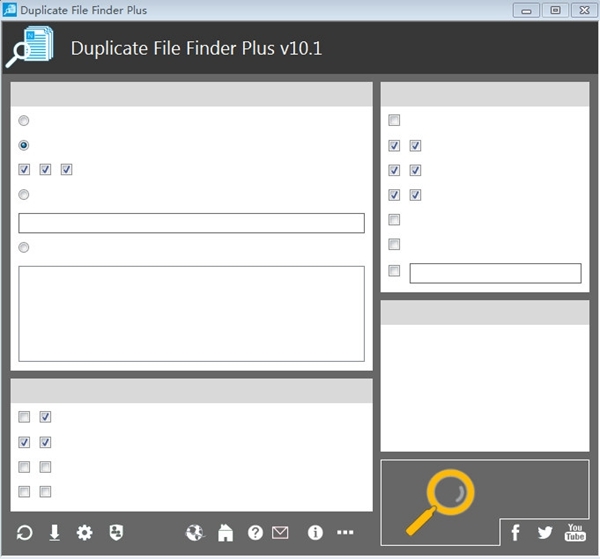The image size is (600, 559).
Task: Uncheck the middle of three checkboxes below selected radio
Action: [x=45, y=169]
